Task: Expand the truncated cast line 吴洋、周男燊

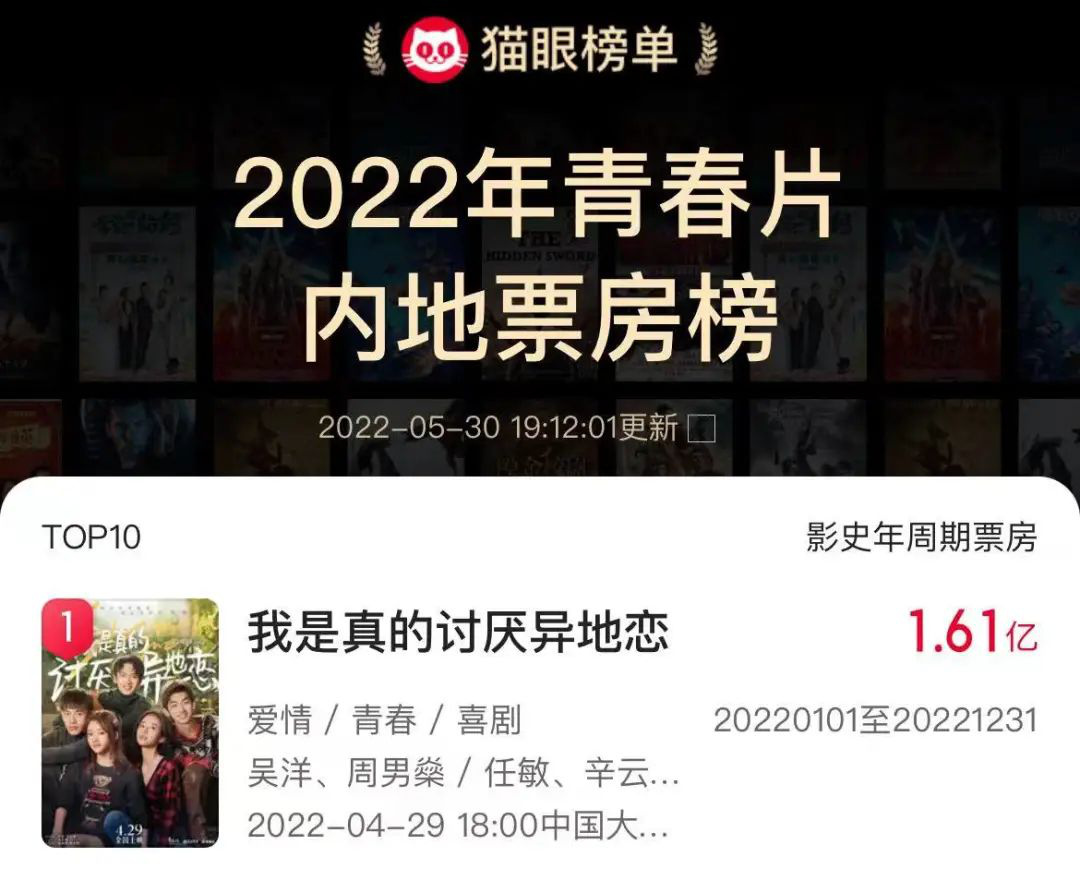Action: [464, 773]
